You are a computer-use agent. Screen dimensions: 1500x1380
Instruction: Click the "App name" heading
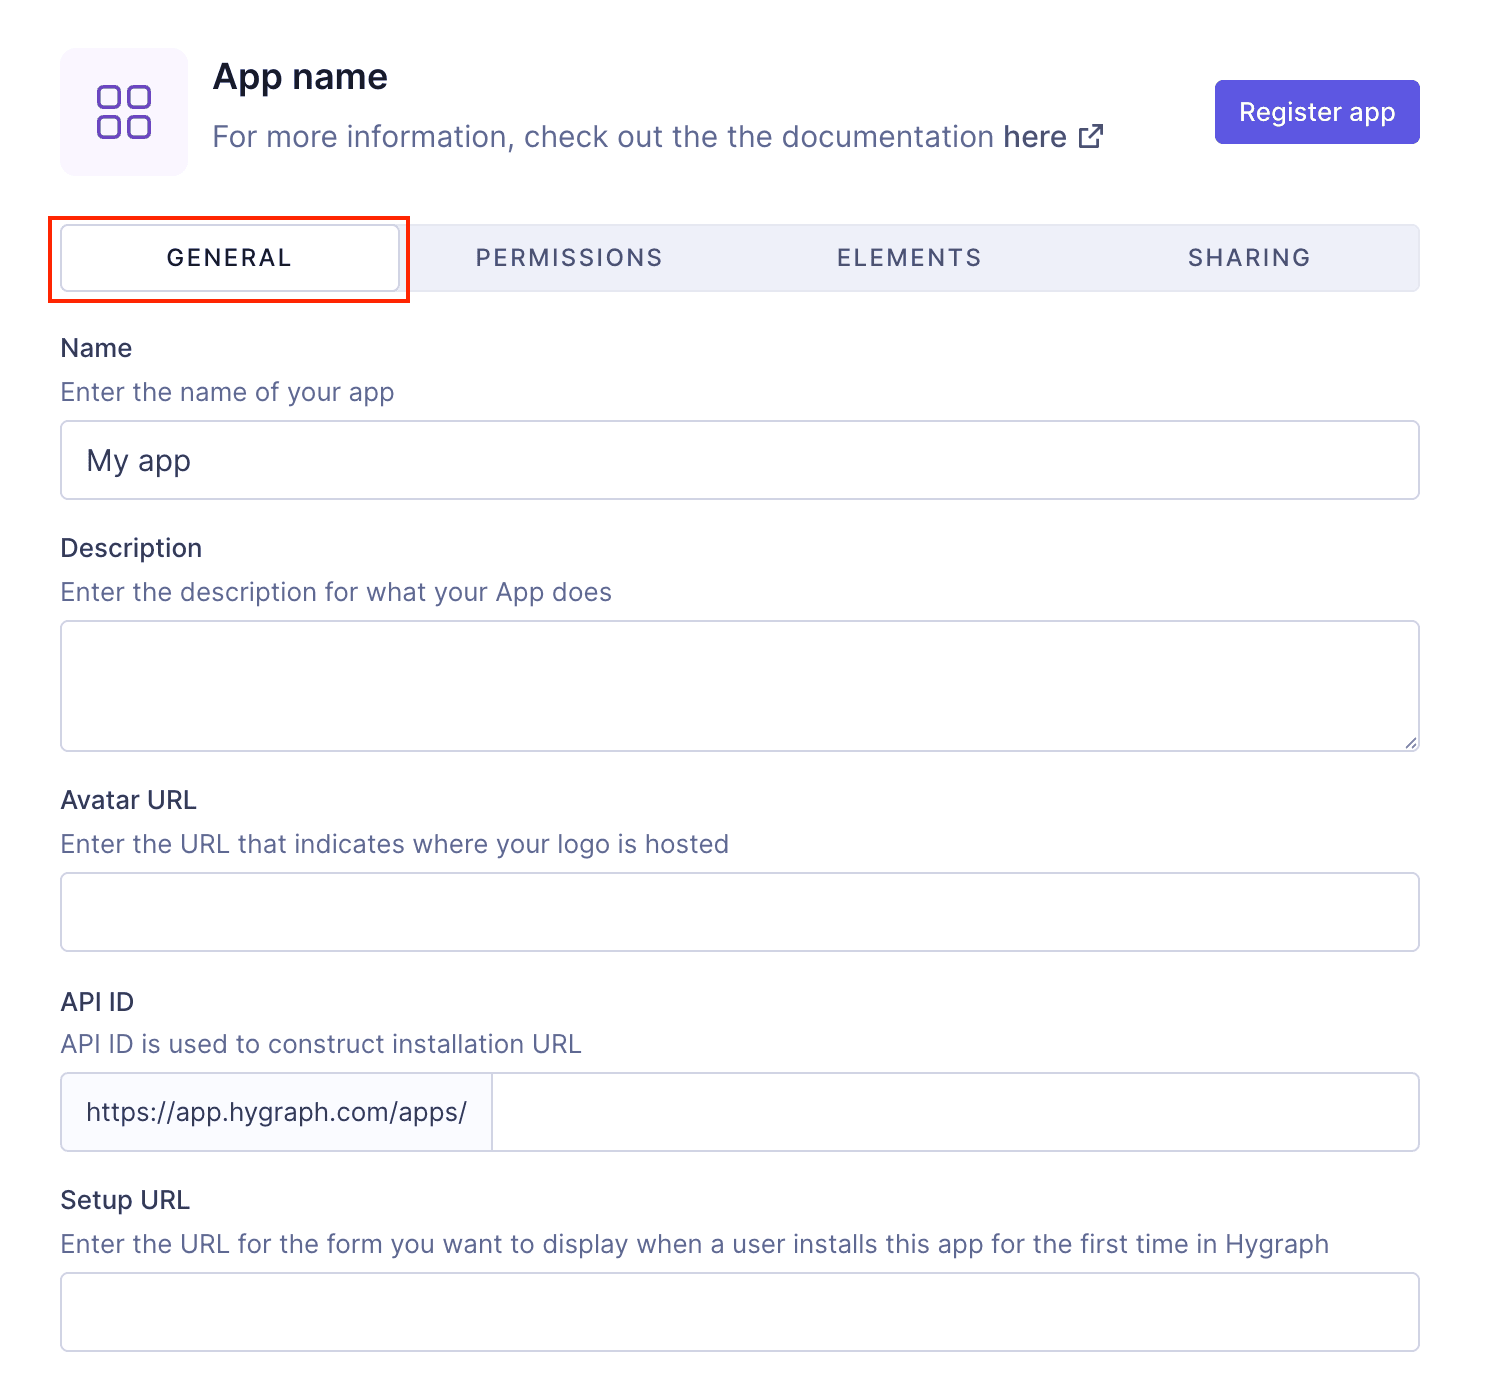tap(299, 76)
